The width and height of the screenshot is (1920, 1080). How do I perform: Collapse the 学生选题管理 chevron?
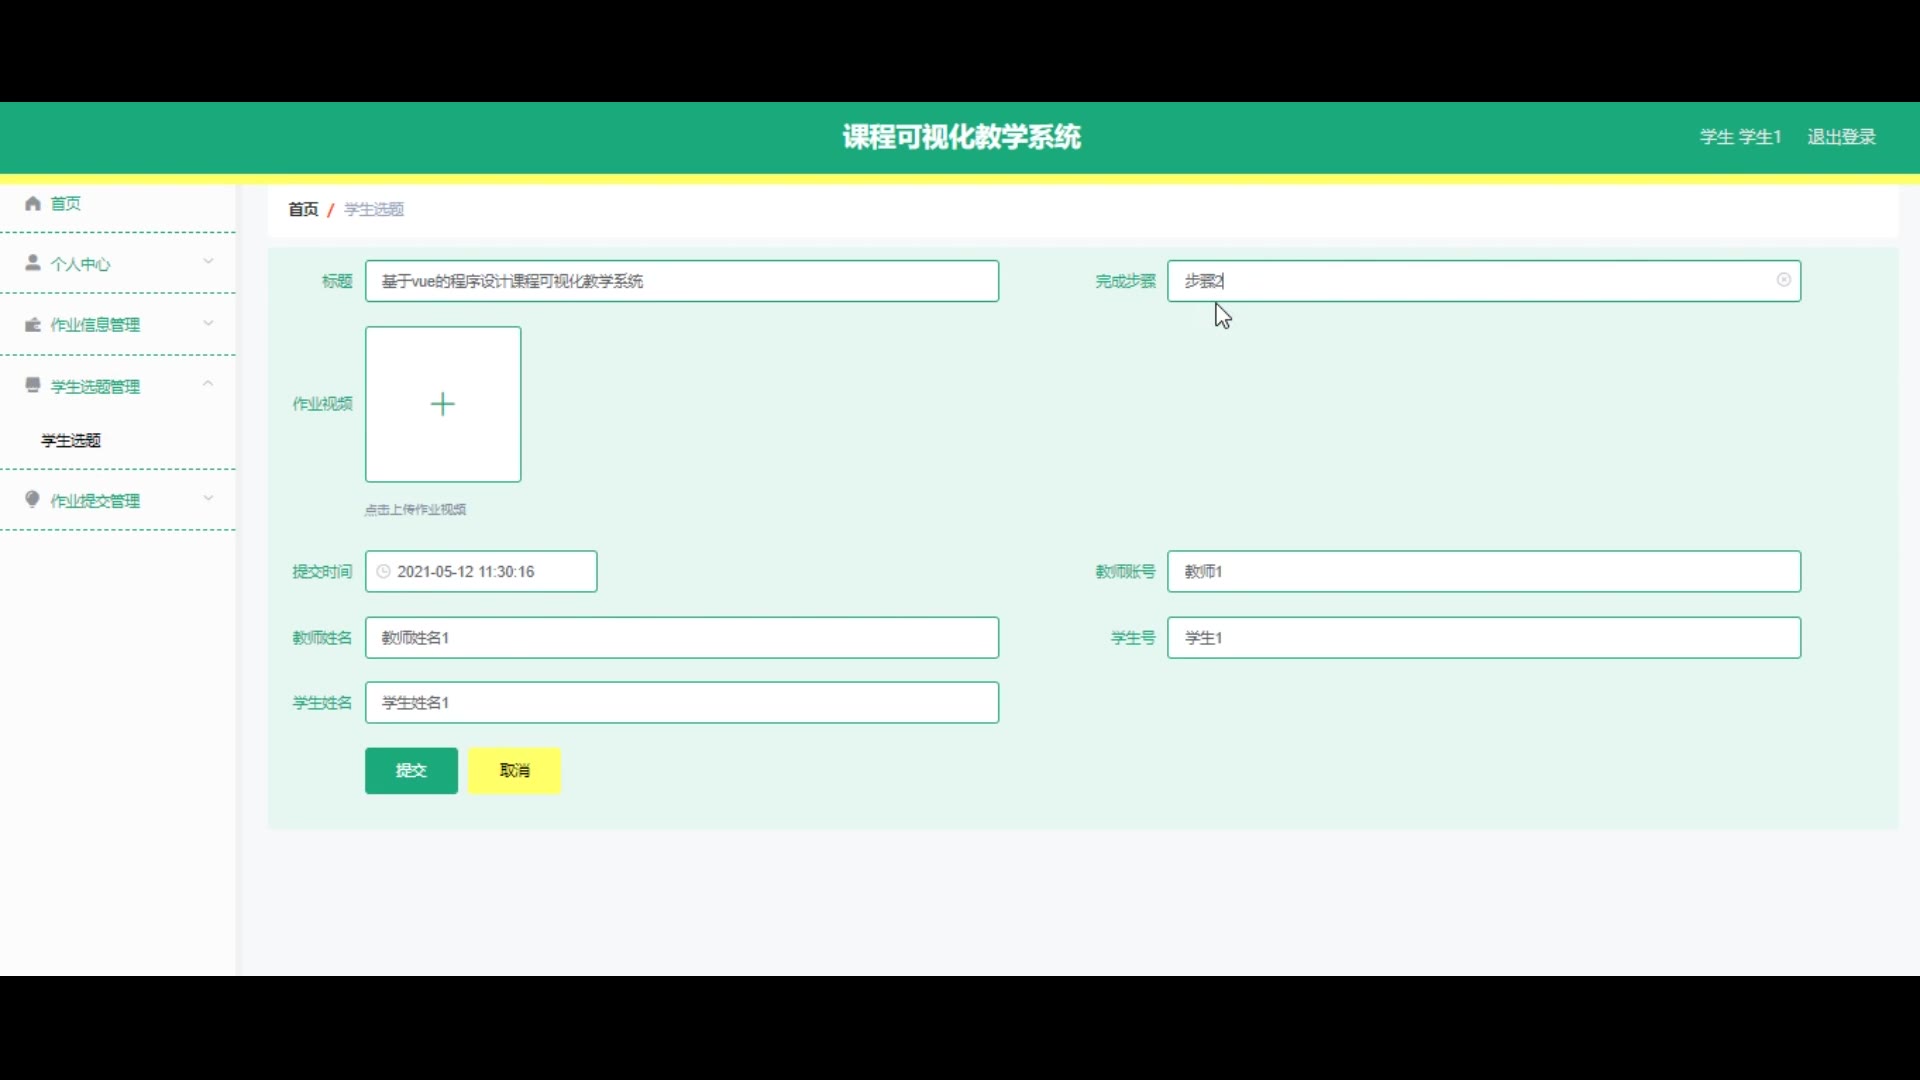(208, 384)
